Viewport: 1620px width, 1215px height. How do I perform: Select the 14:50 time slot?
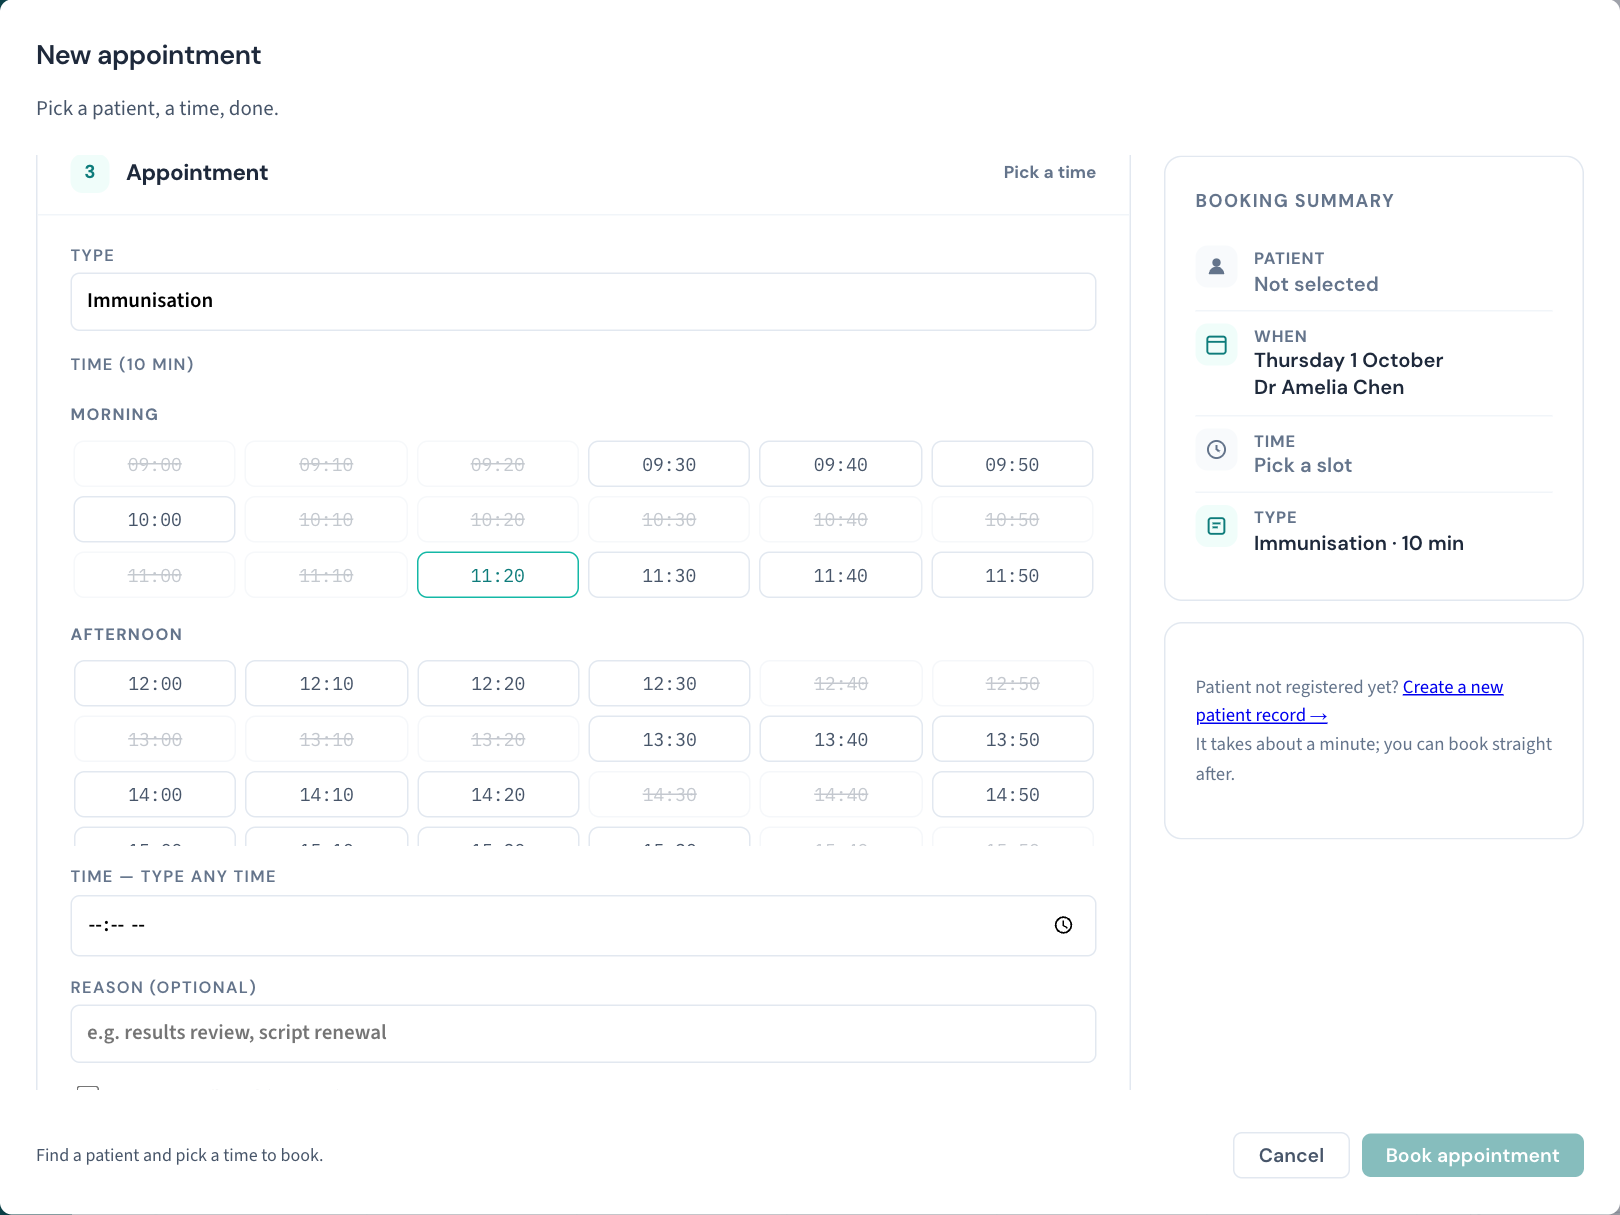1012,795
